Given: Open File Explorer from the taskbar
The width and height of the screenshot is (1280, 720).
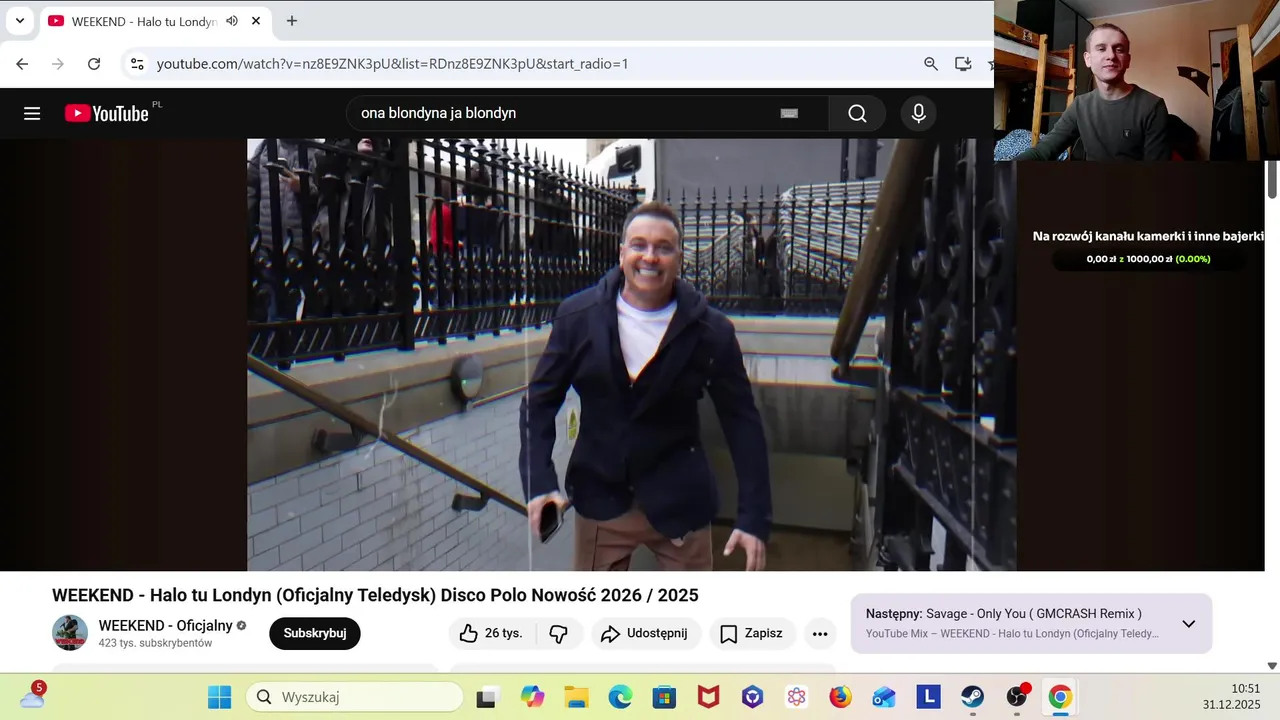Looking at the screenshot, I should coord(576,697).
